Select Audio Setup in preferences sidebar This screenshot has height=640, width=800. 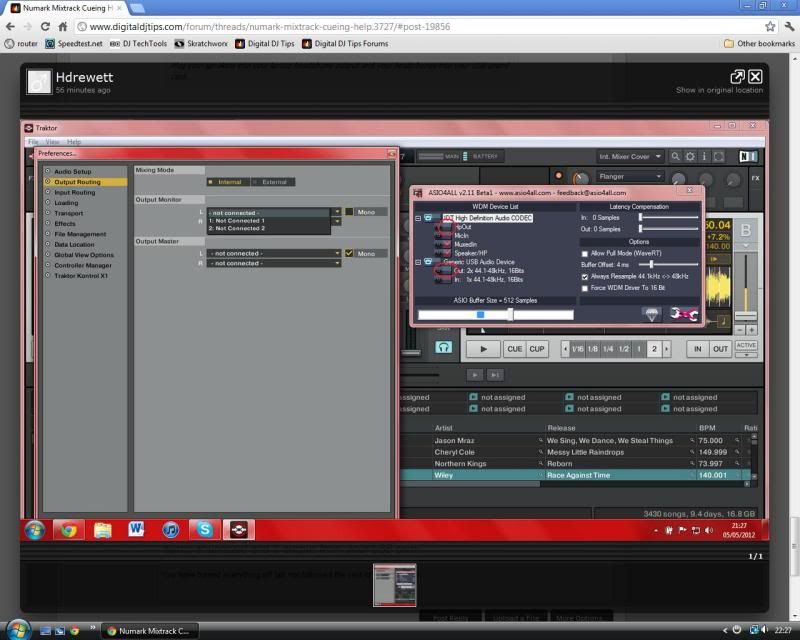pos(73,172)
